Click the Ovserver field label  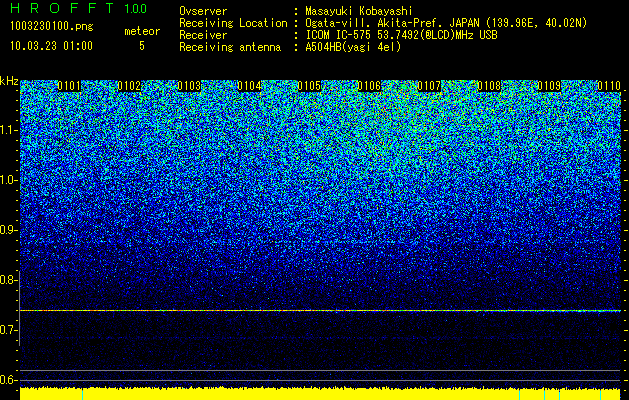click(203, 12)
